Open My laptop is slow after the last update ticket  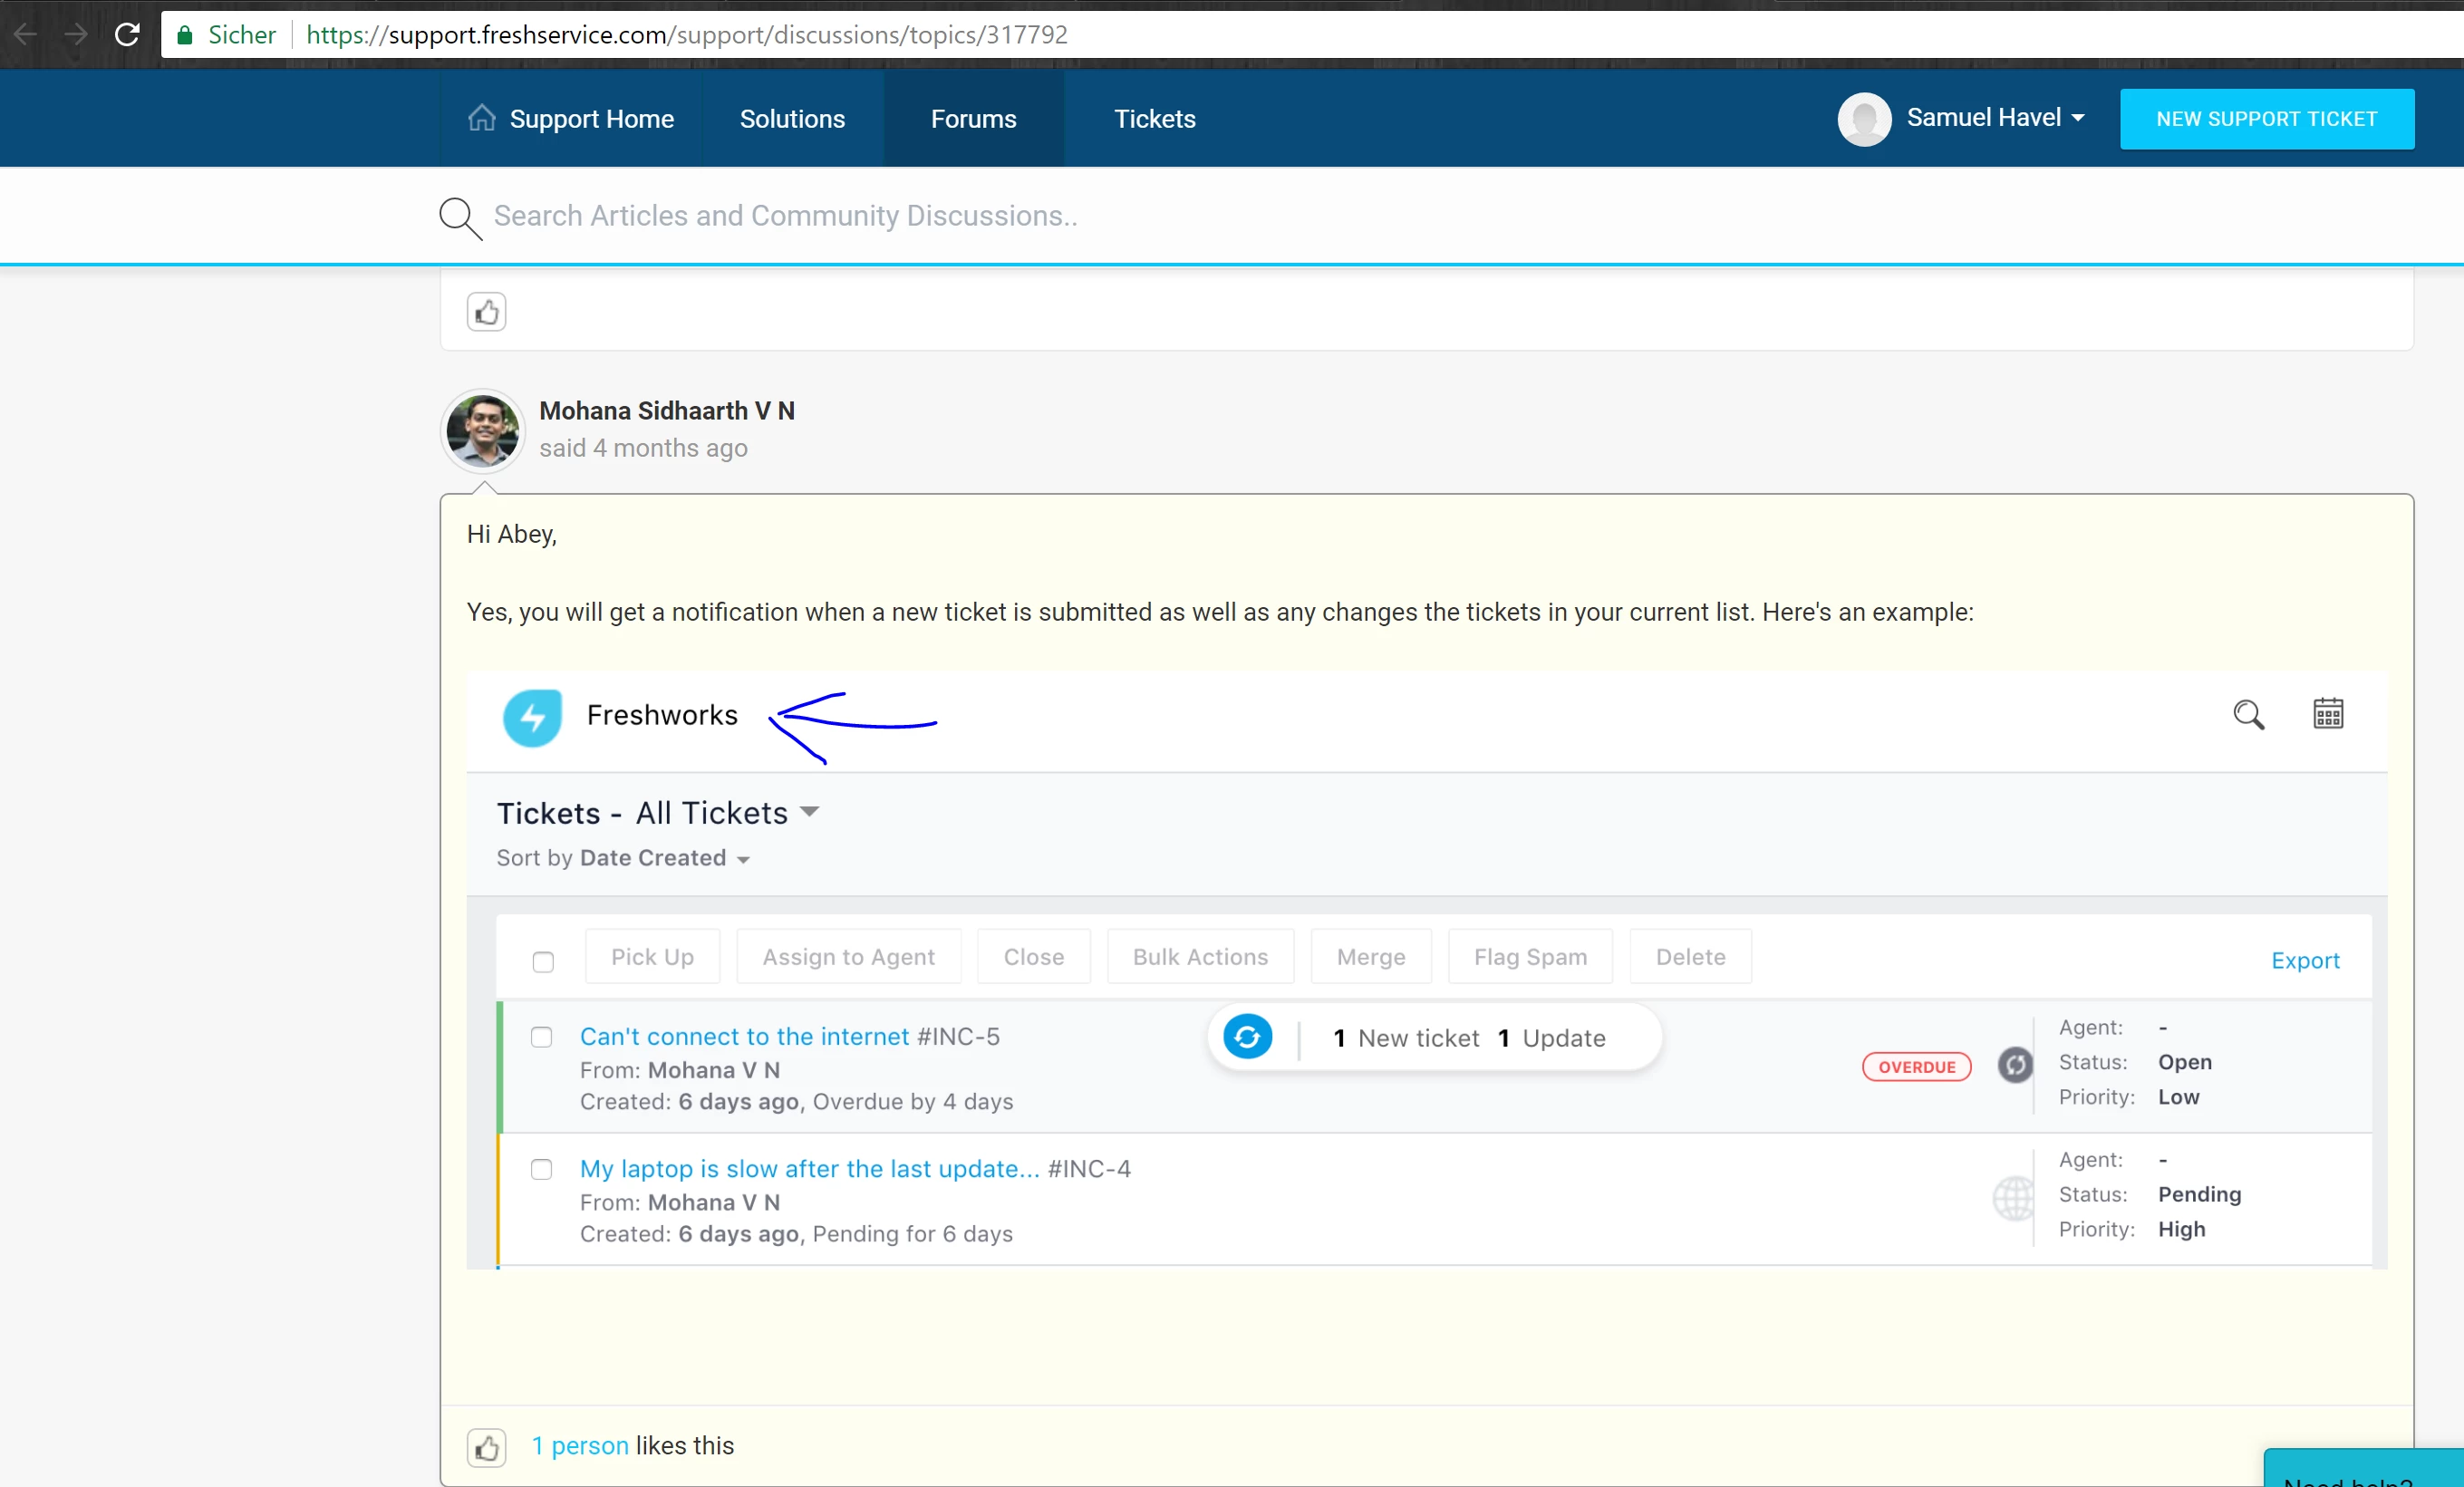click(x=809, y=1168)
